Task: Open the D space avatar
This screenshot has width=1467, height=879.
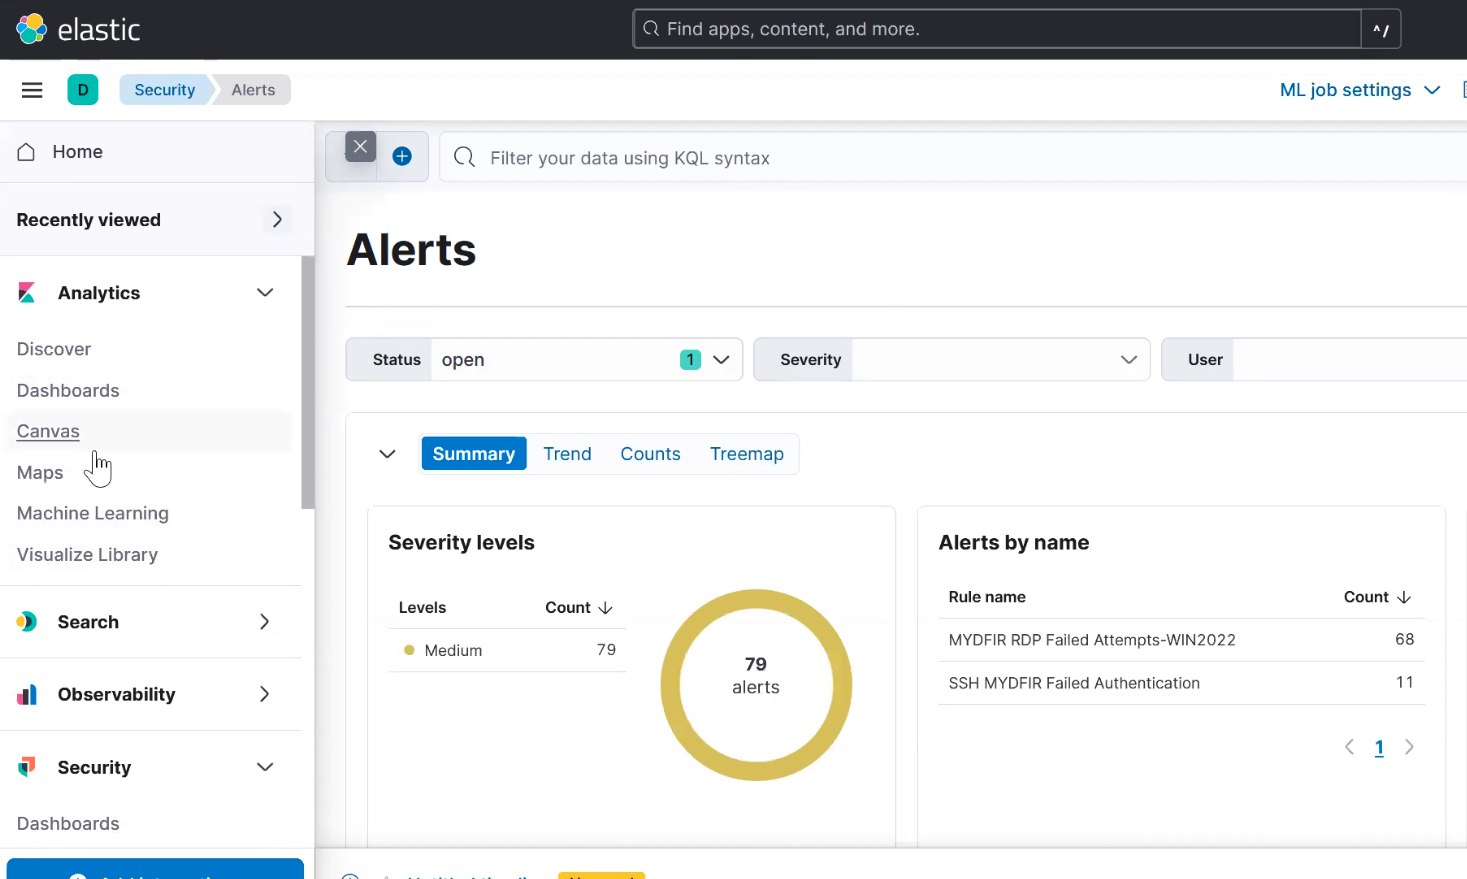Action: 83,90
